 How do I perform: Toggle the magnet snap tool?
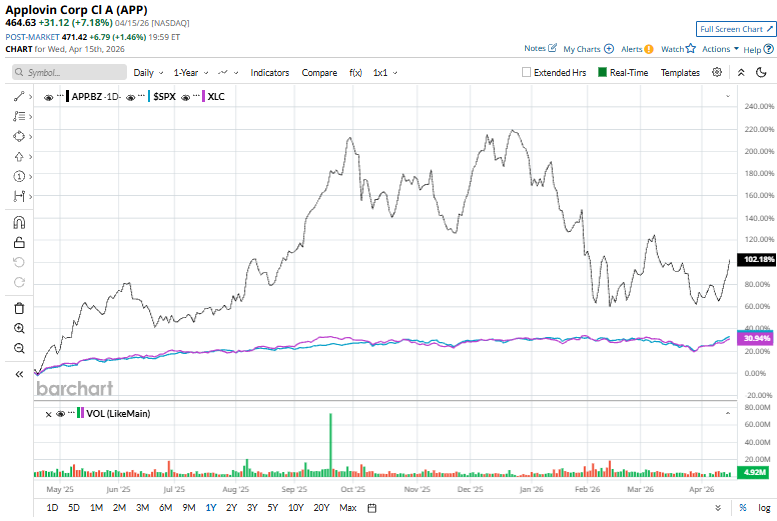19,223
